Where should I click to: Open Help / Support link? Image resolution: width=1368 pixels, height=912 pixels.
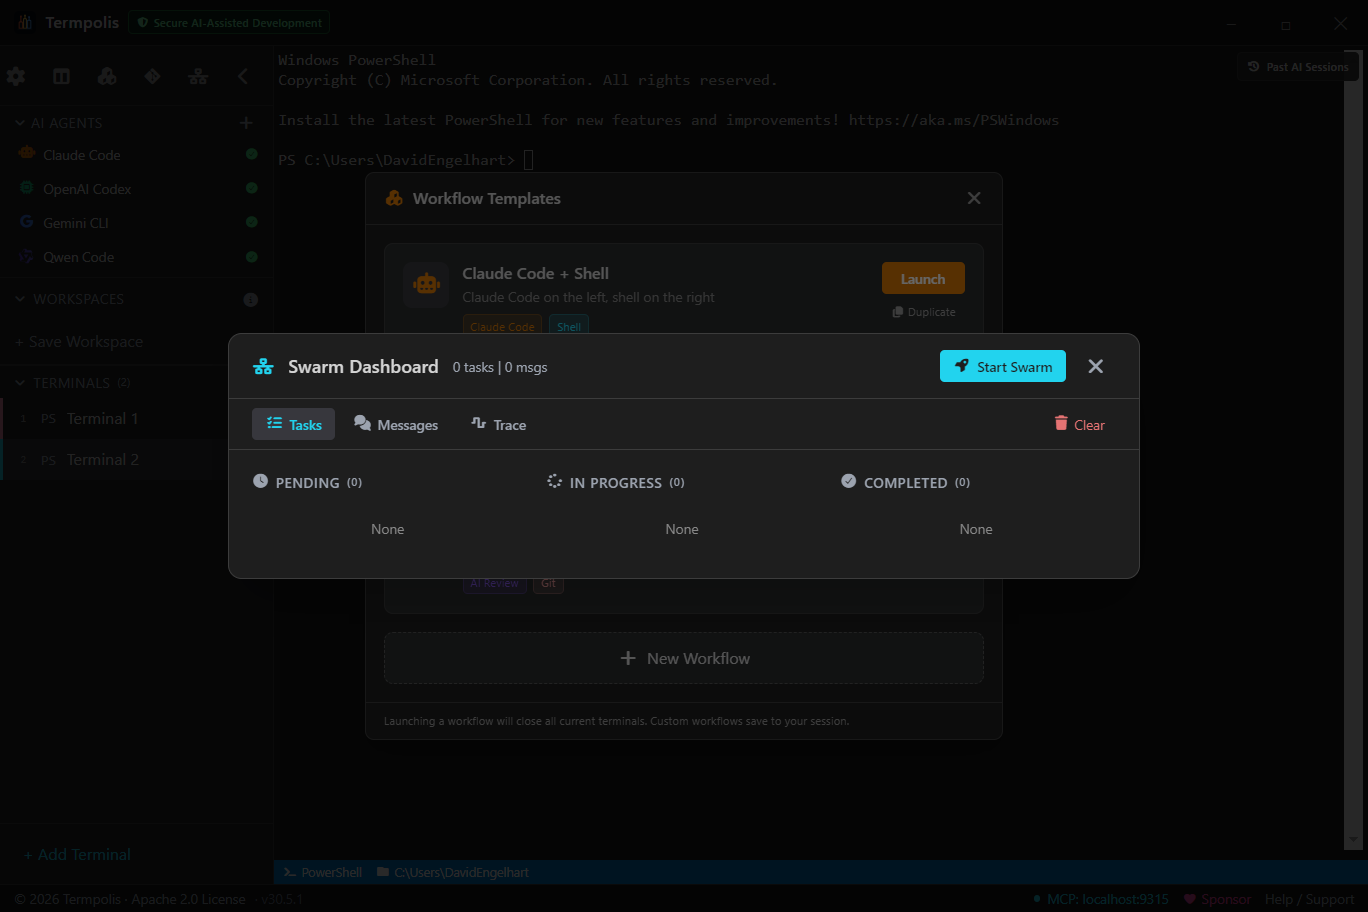click(1309, 899)
